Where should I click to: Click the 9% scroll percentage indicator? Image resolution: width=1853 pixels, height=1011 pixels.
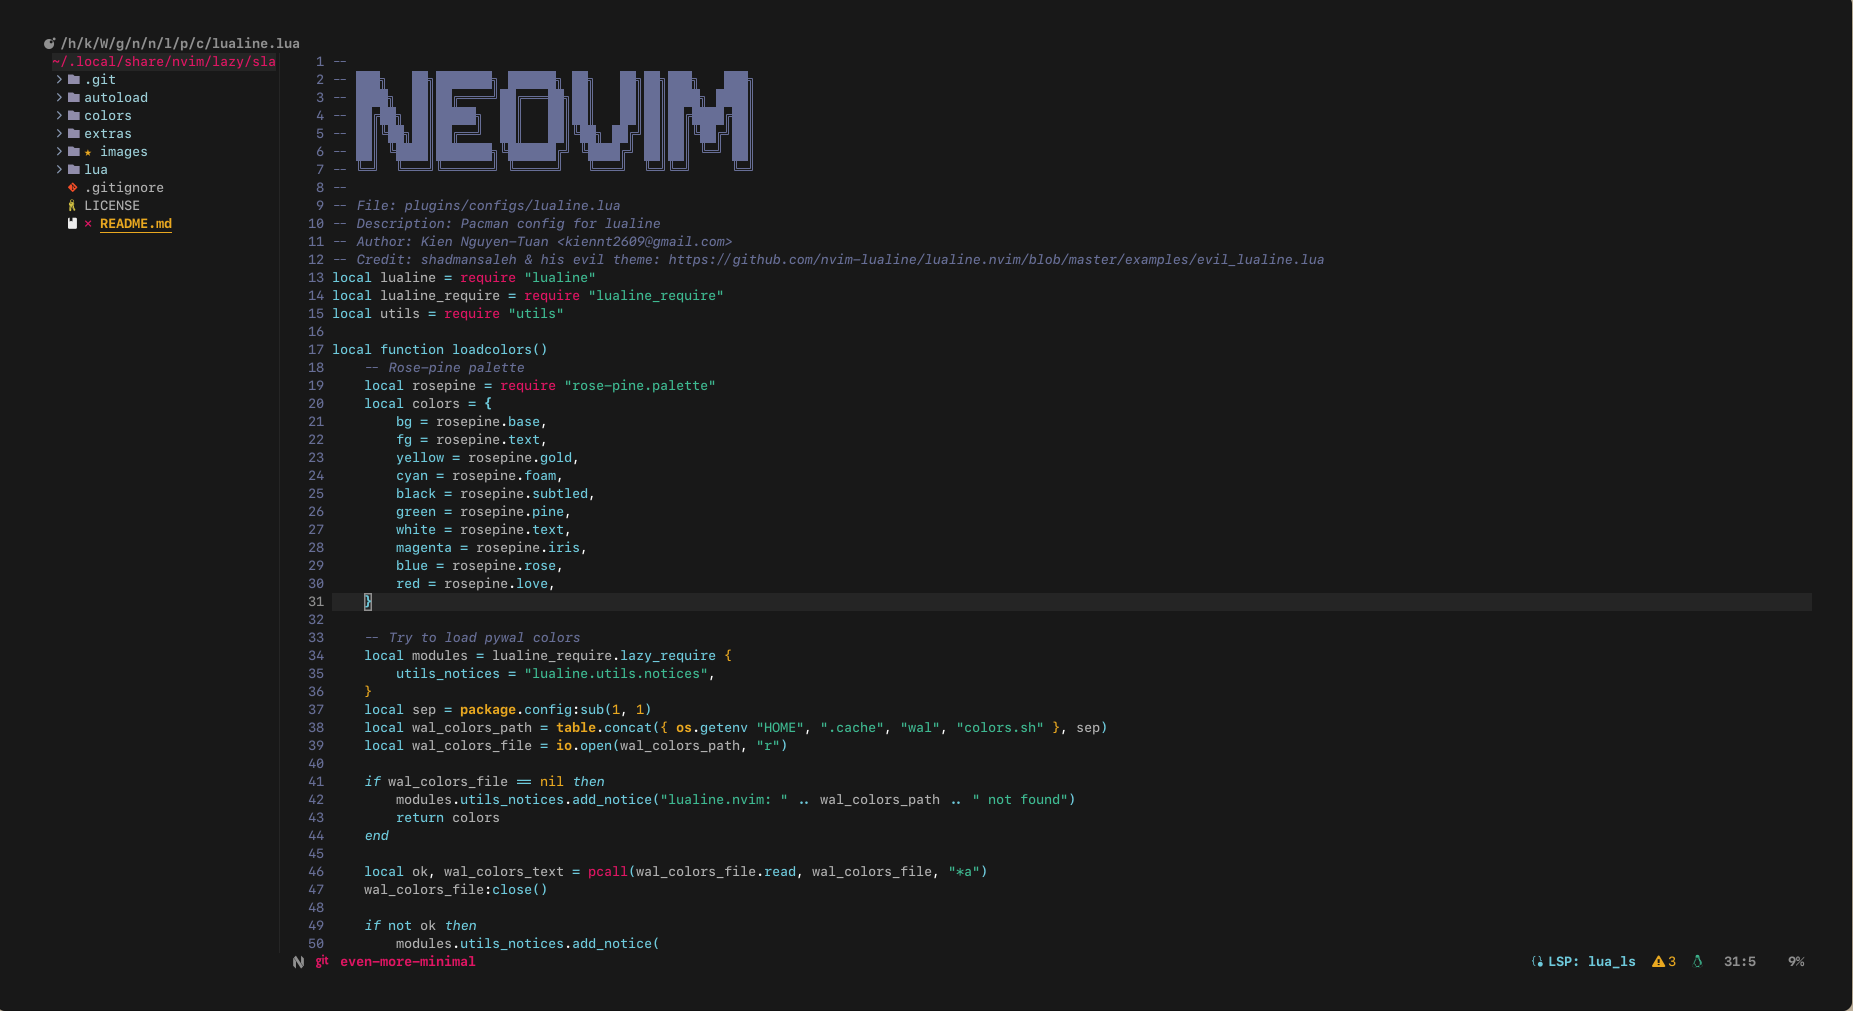[x=1796, y=962]
